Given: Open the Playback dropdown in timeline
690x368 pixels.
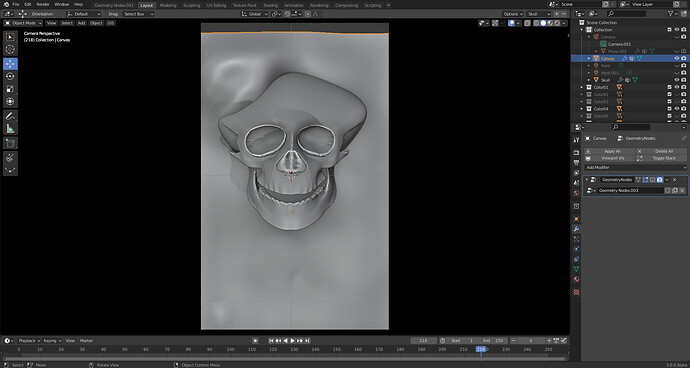Looking at the screenshot, I should click(29, 341).
